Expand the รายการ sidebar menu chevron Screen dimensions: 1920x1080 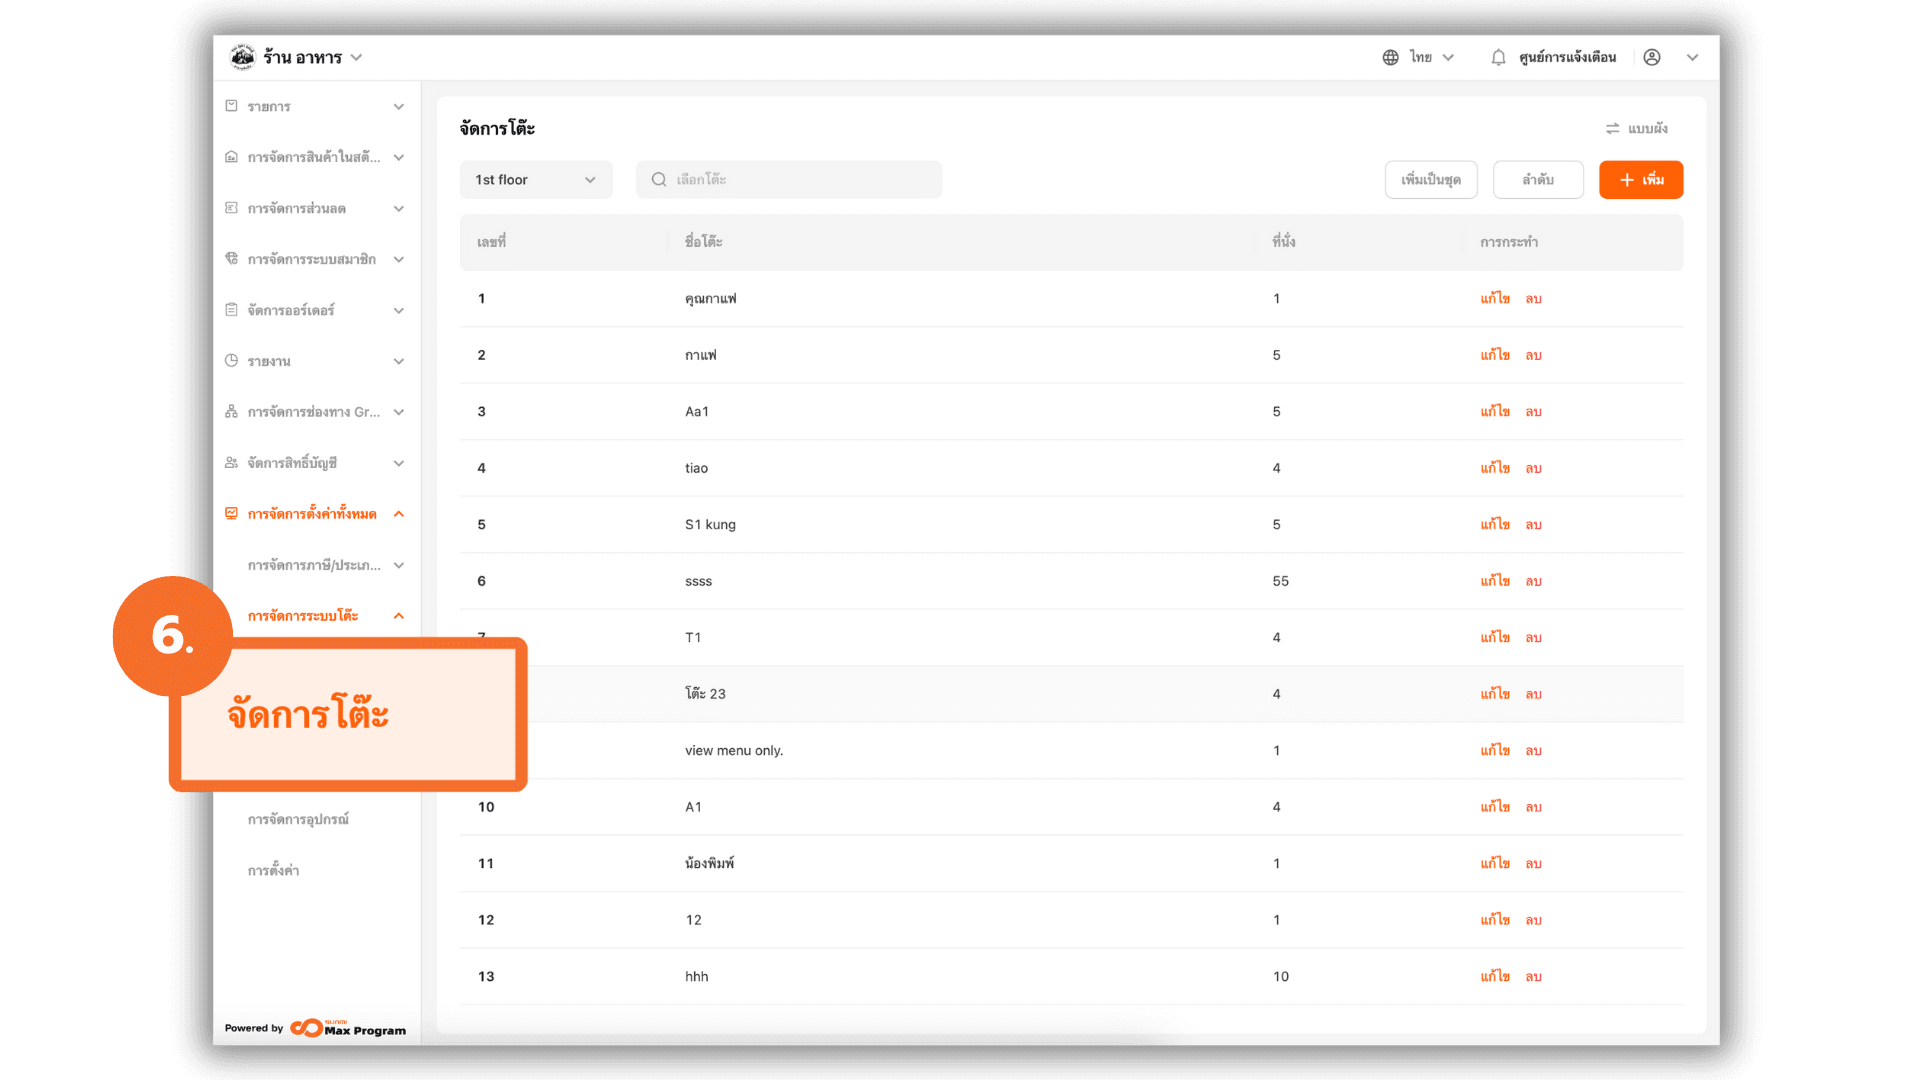pyautogui.click(x=399, y=107)
